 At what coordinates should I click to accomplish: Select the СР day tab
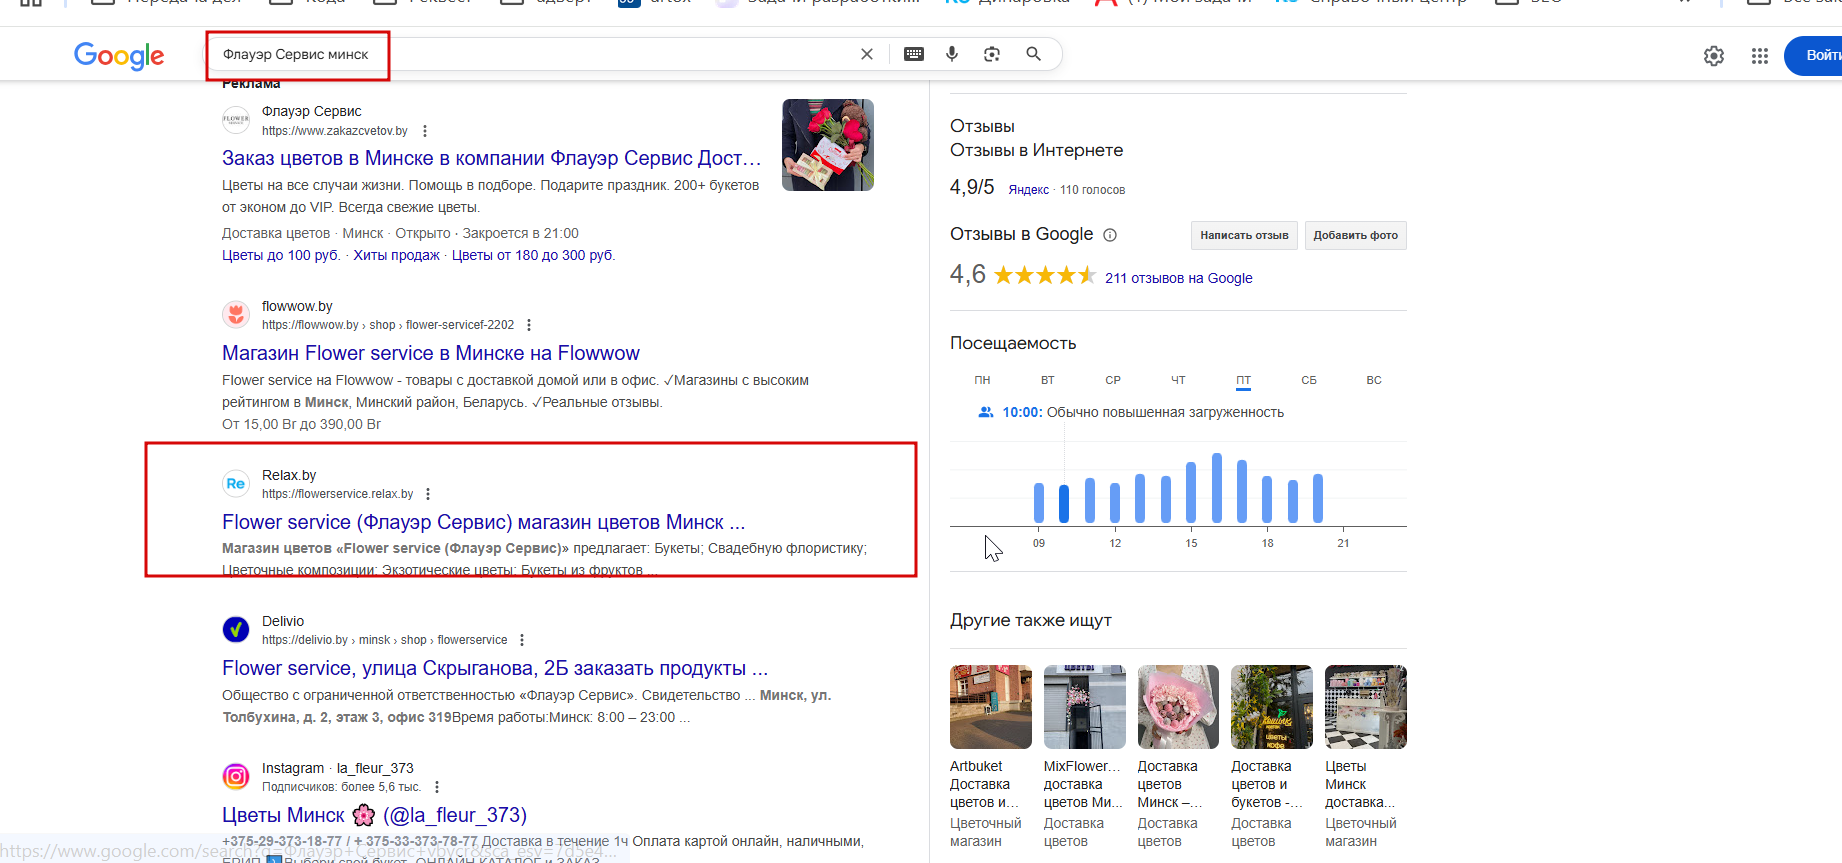[1113, 380]
